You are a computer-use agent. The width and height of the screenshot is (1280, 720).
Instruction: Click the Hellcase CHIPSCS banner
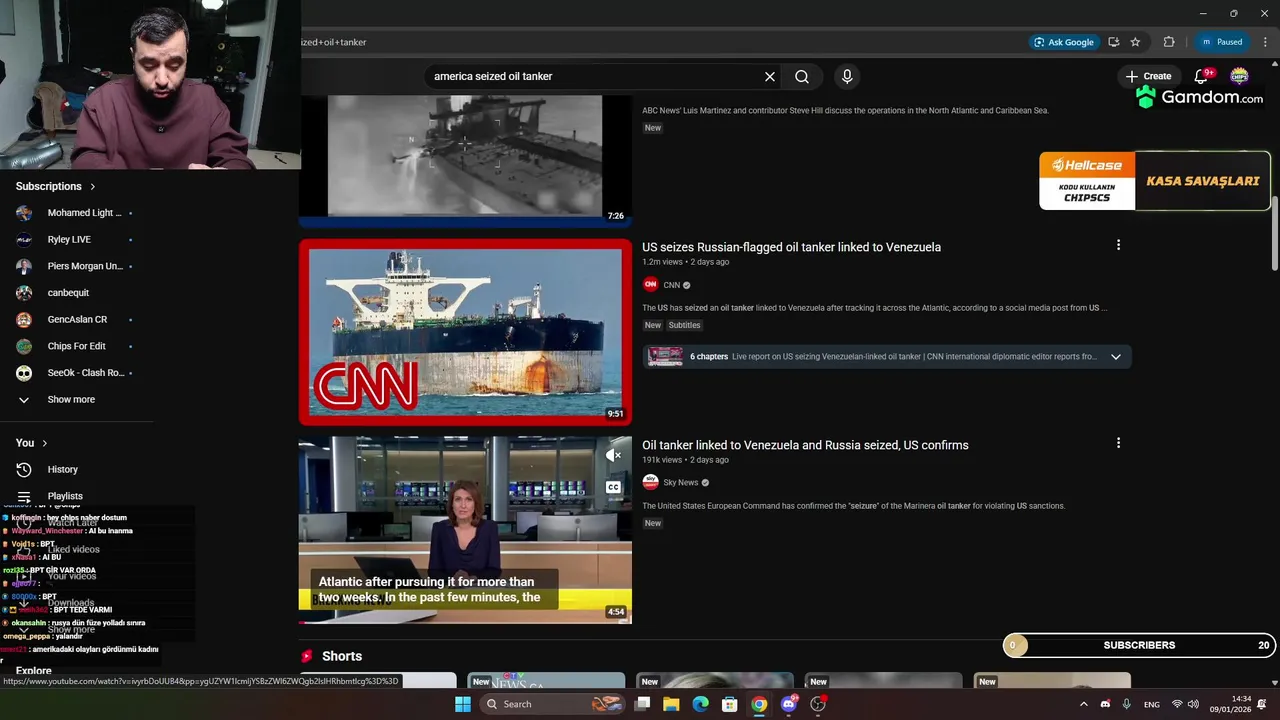[x=1154, y=181]
